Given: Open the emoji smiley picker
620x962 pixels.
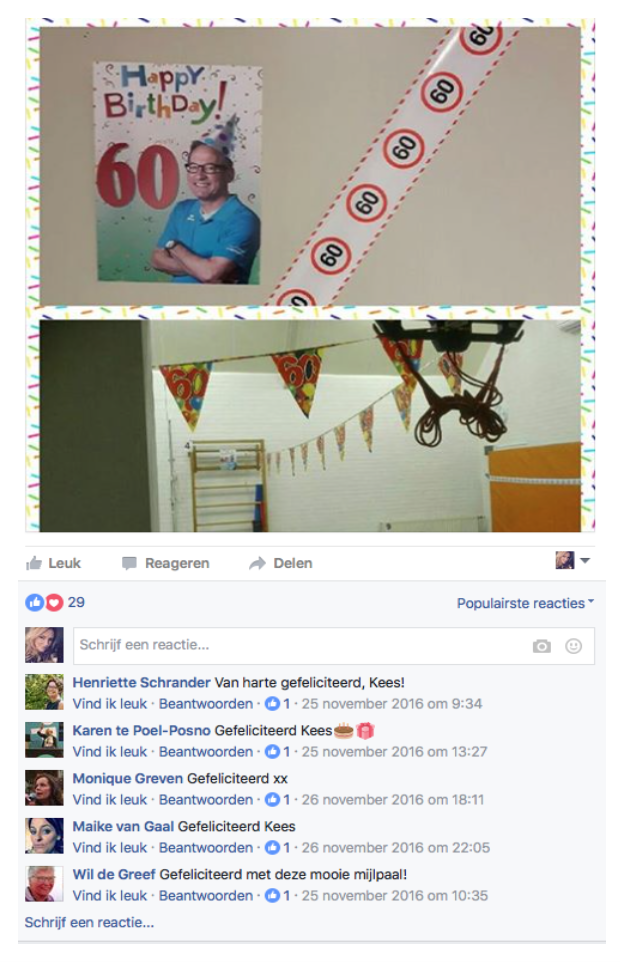Looking at the screenshot, I should tap(573, 646).
